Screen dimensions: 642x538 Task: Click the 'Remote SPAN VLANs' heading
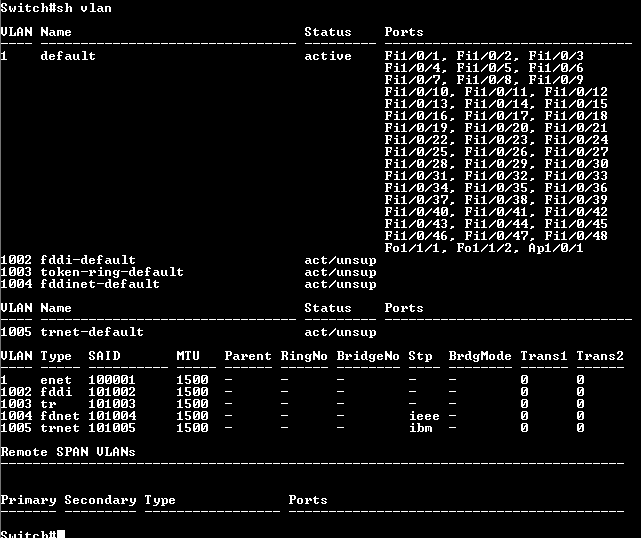point(68,452)
